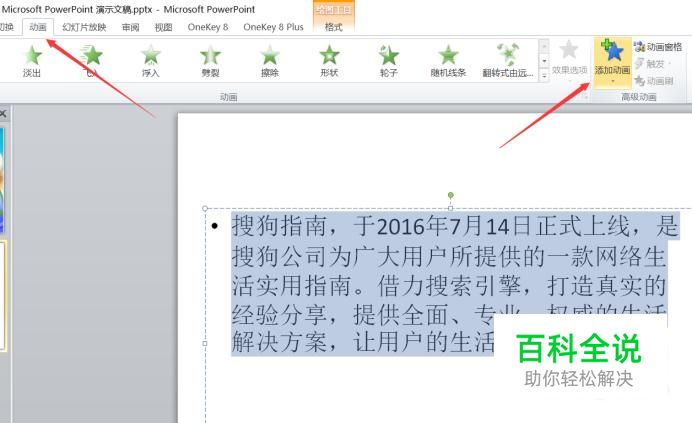Screen dimensions: 692x423
Task: Open the 动画窗格 (Animation Pane)
Action: pos(658,47)
